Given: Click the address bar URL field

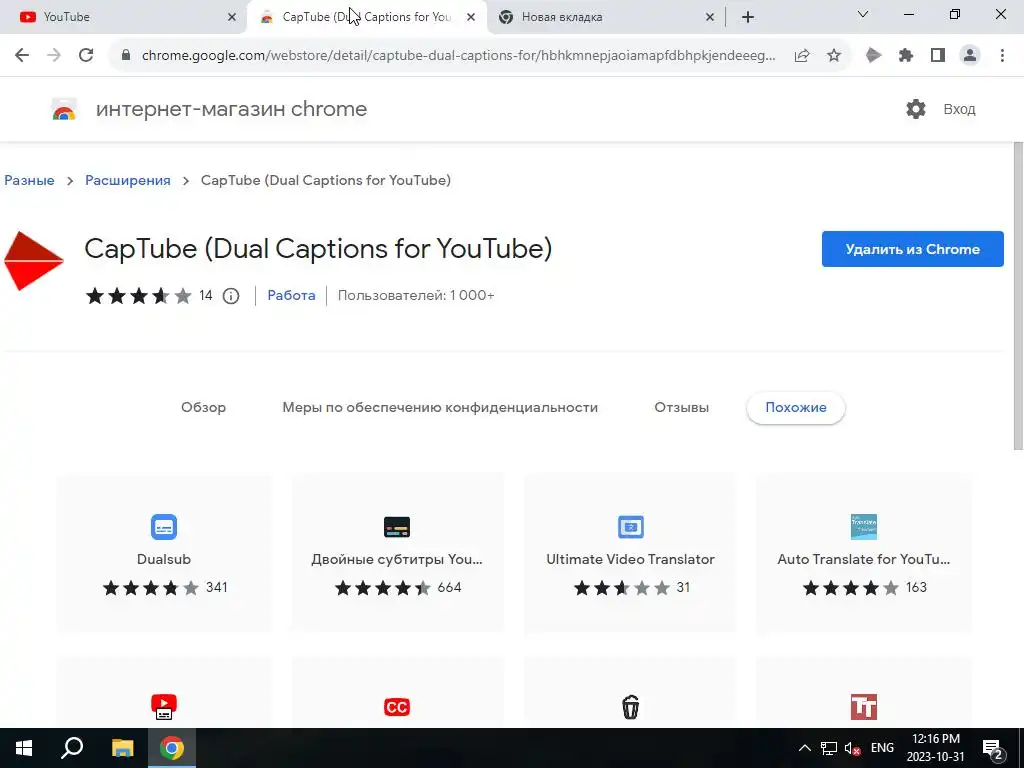Looking at the screenshot, I should [x=458, y=56].
